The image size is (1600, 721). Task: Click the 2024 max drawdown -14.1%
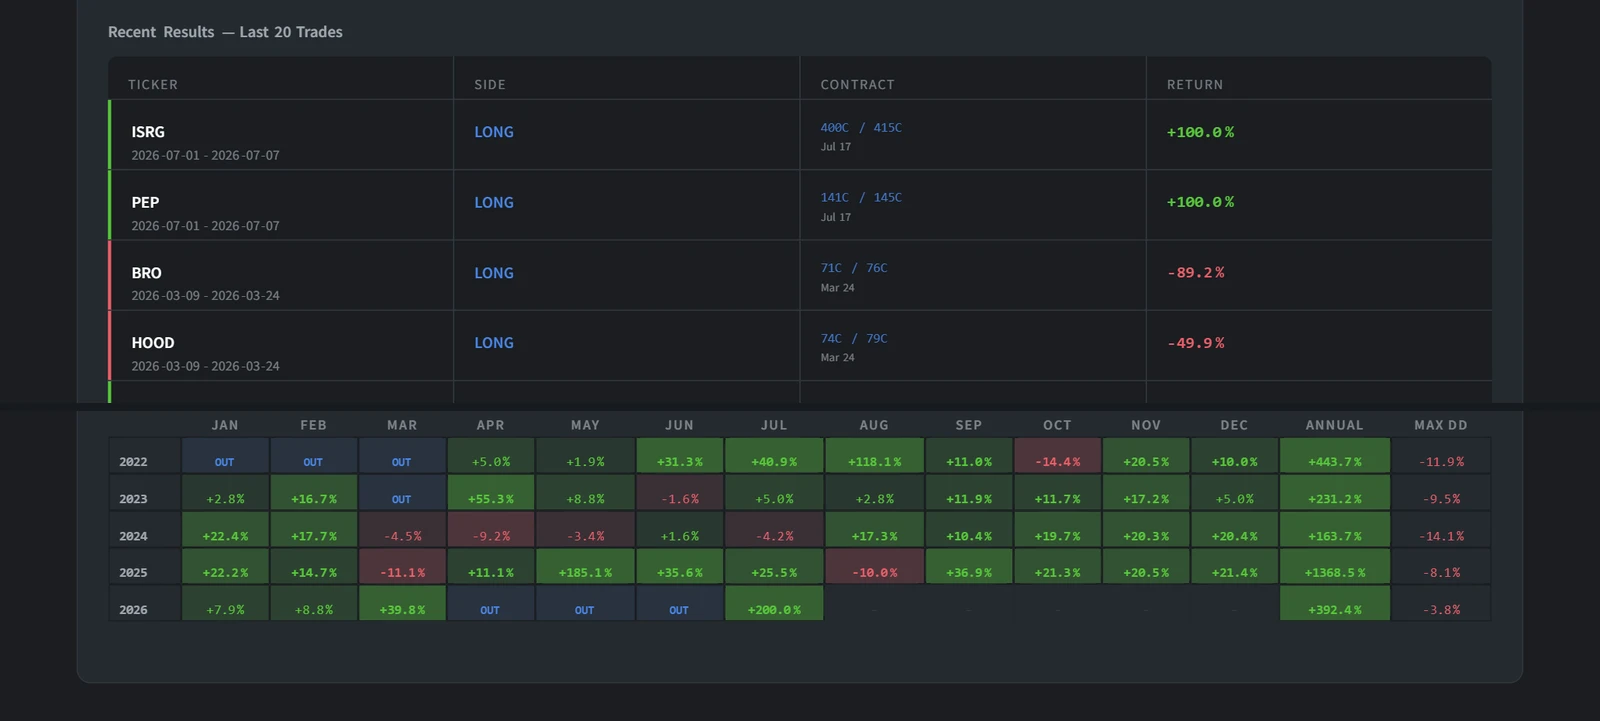click(x=1441, y=530)
